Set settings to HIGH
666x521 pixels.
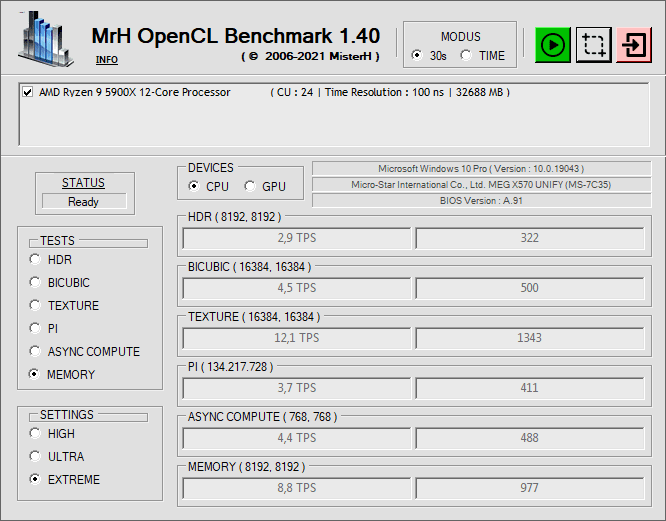[x=35, y=433]
